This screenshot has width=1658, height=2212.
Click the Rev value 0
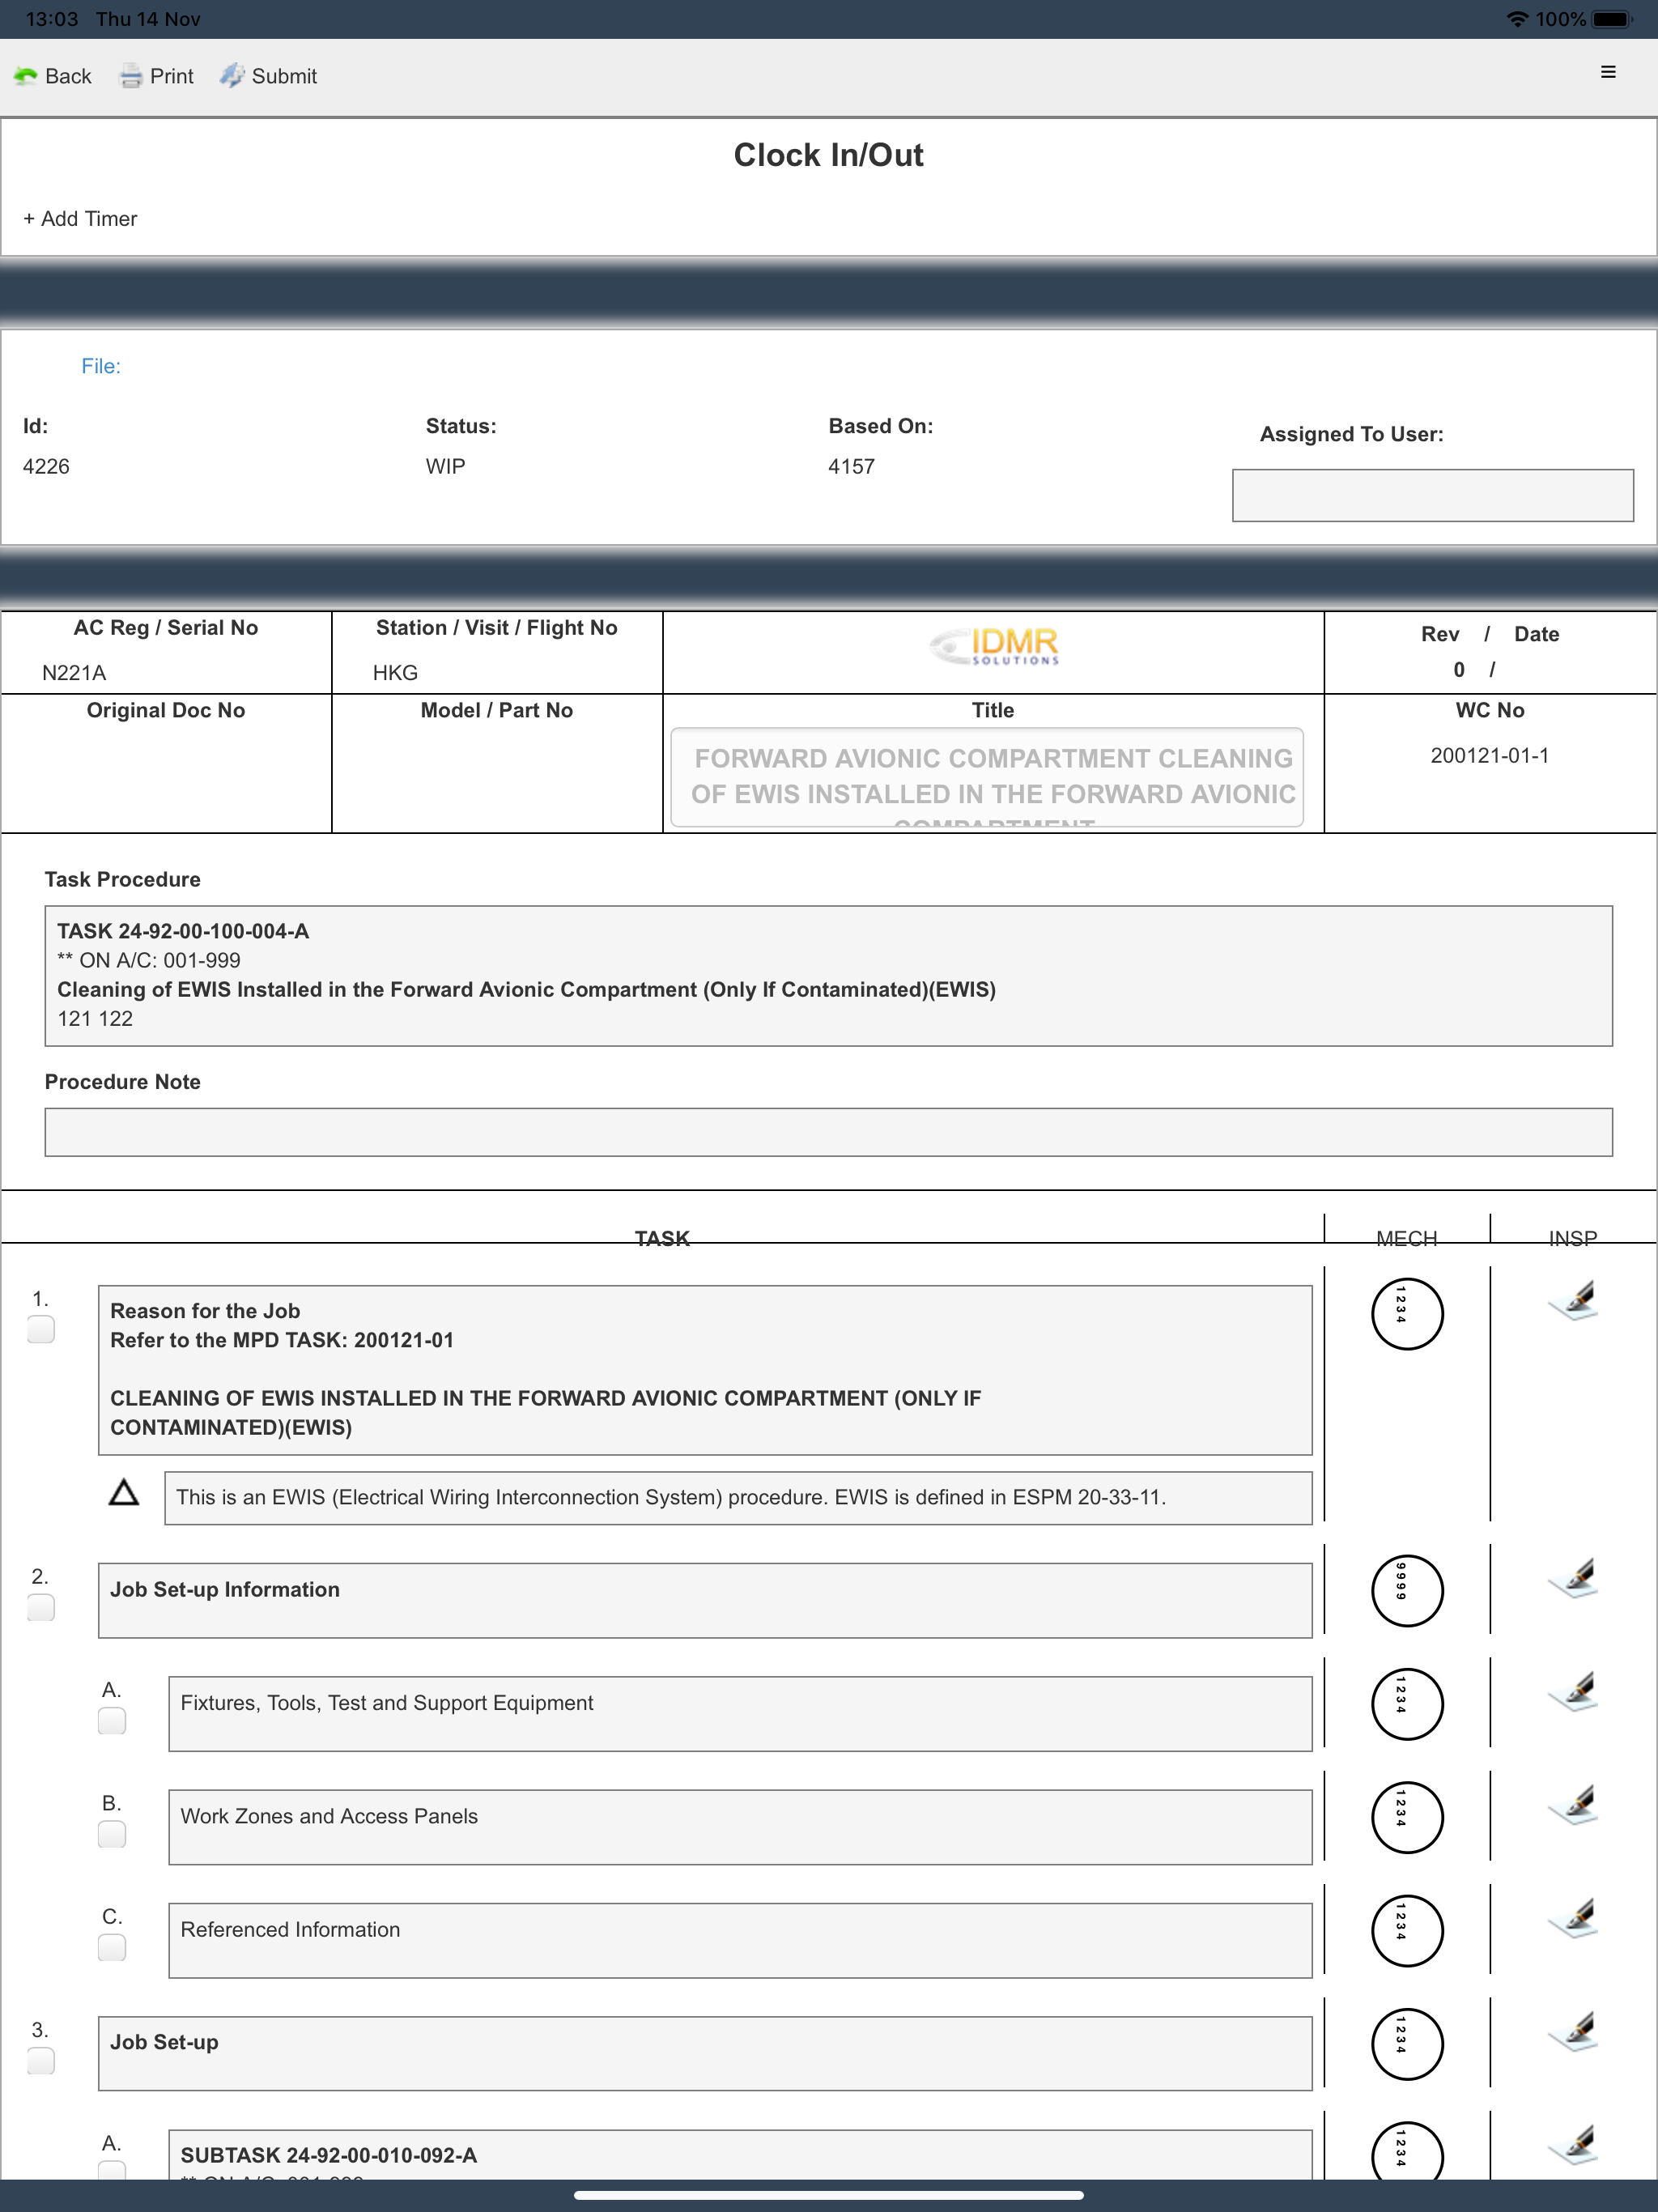tap(1459, 669)
